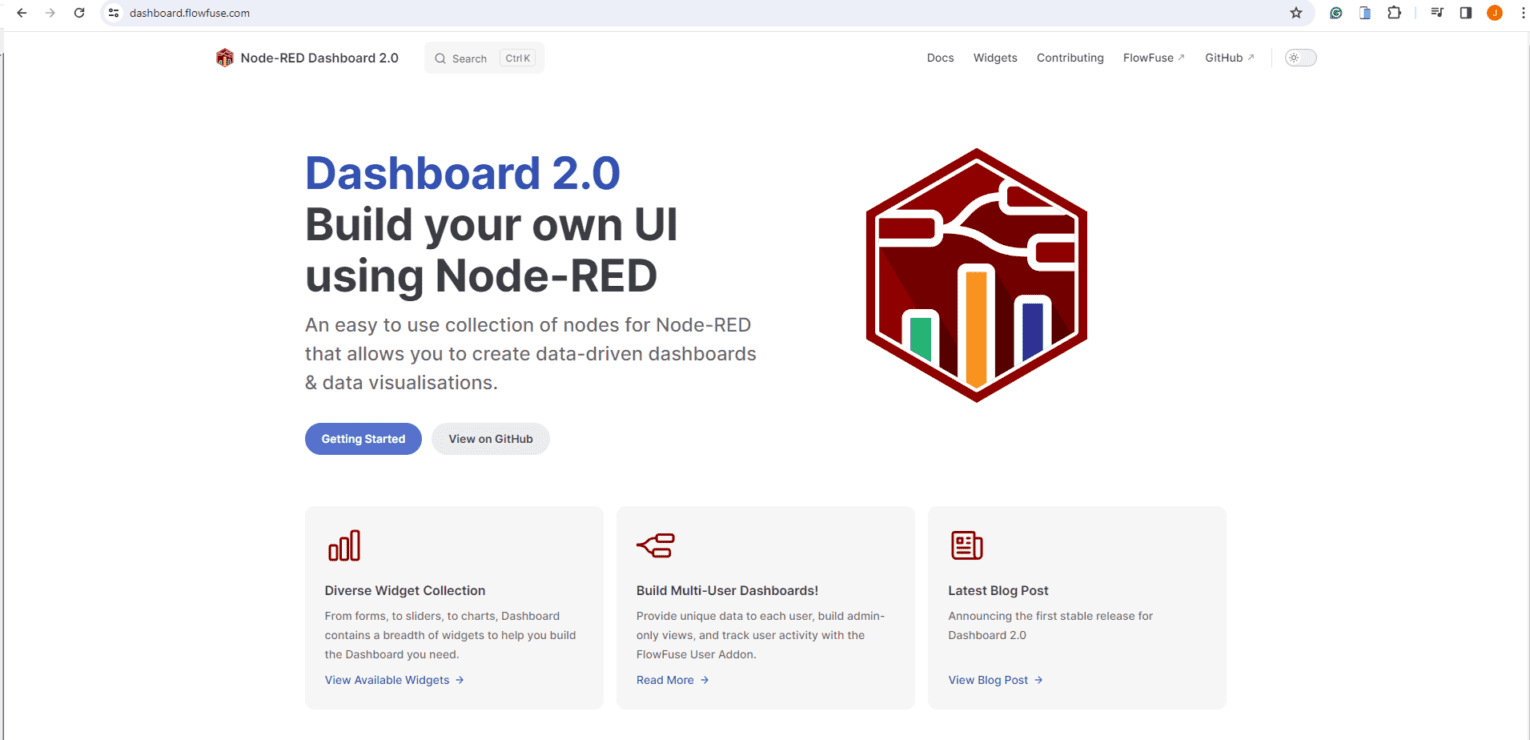Click the multi-user flow icon above Build Multi-User Dashboards
This screenshot has height=740, width=1530.
pos(655,545)
